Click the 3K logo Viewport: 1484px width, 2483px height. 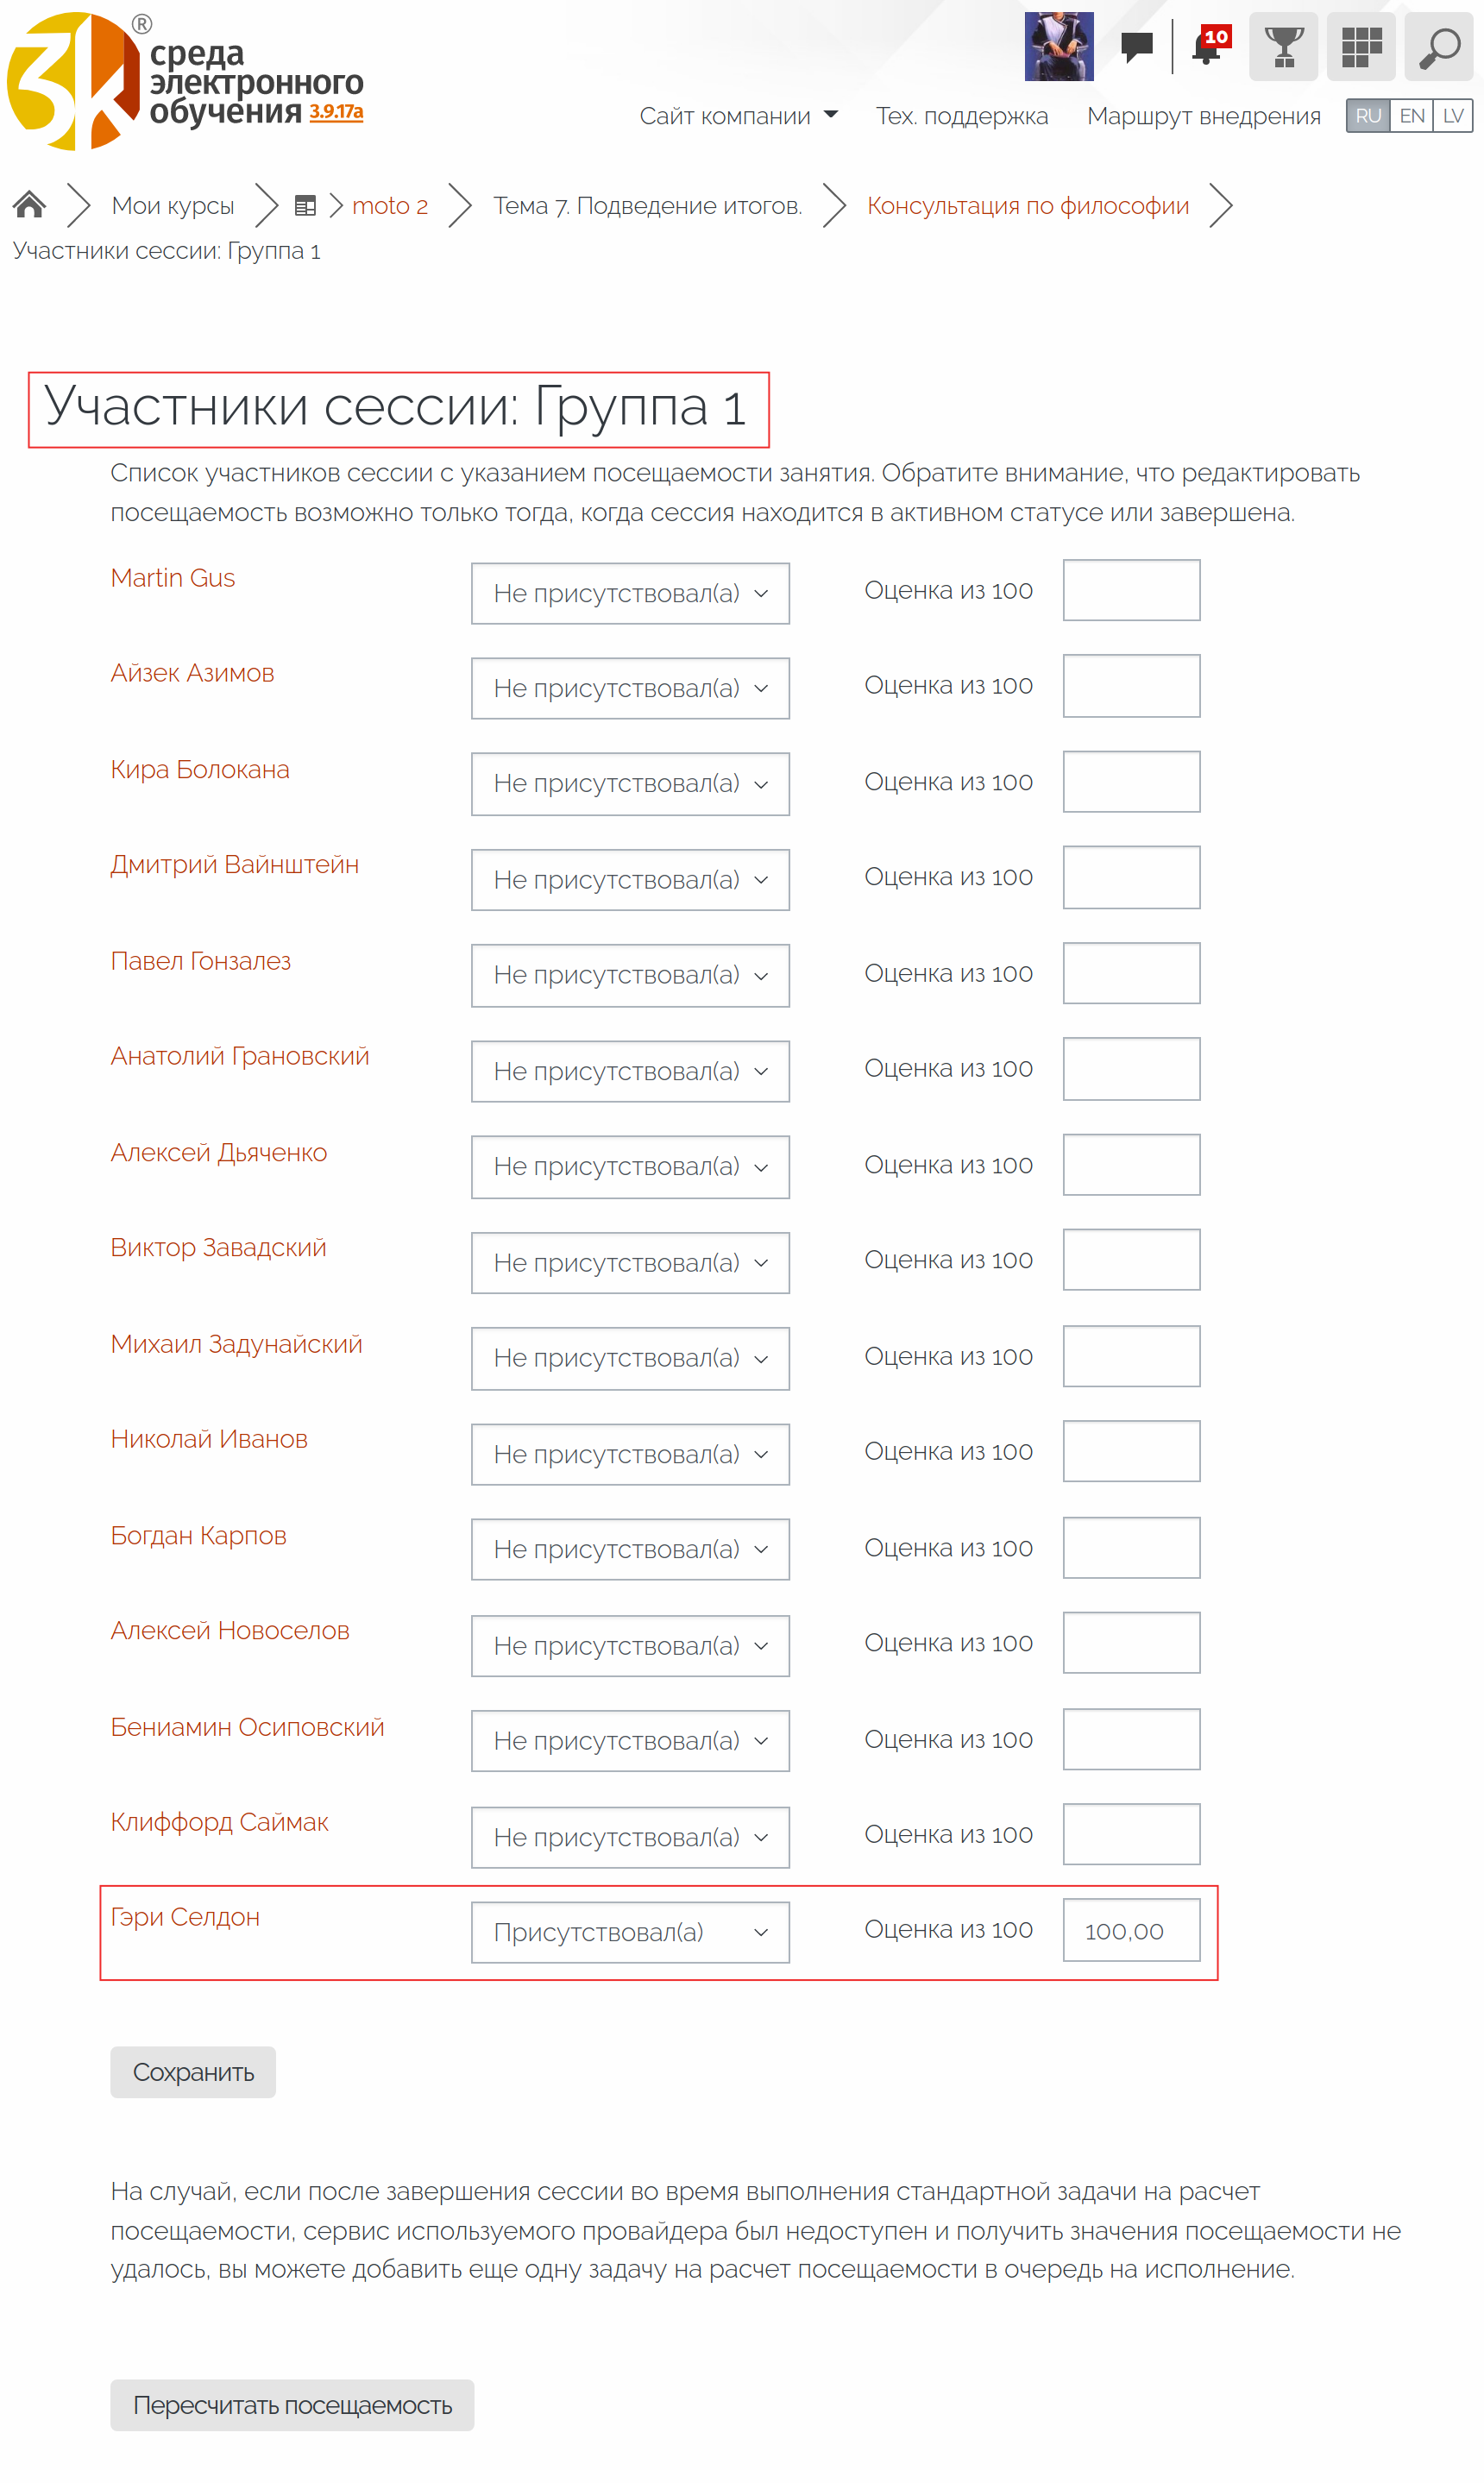73,81
